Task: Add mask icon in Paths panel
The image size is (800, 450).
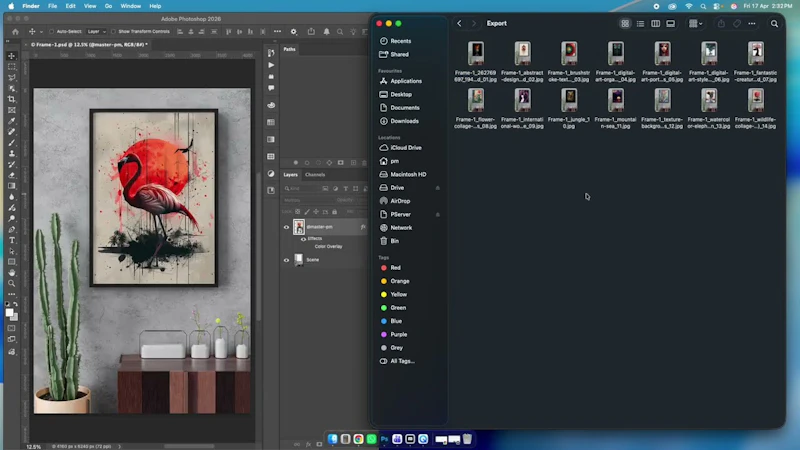Action: click(x=340, y=163)
